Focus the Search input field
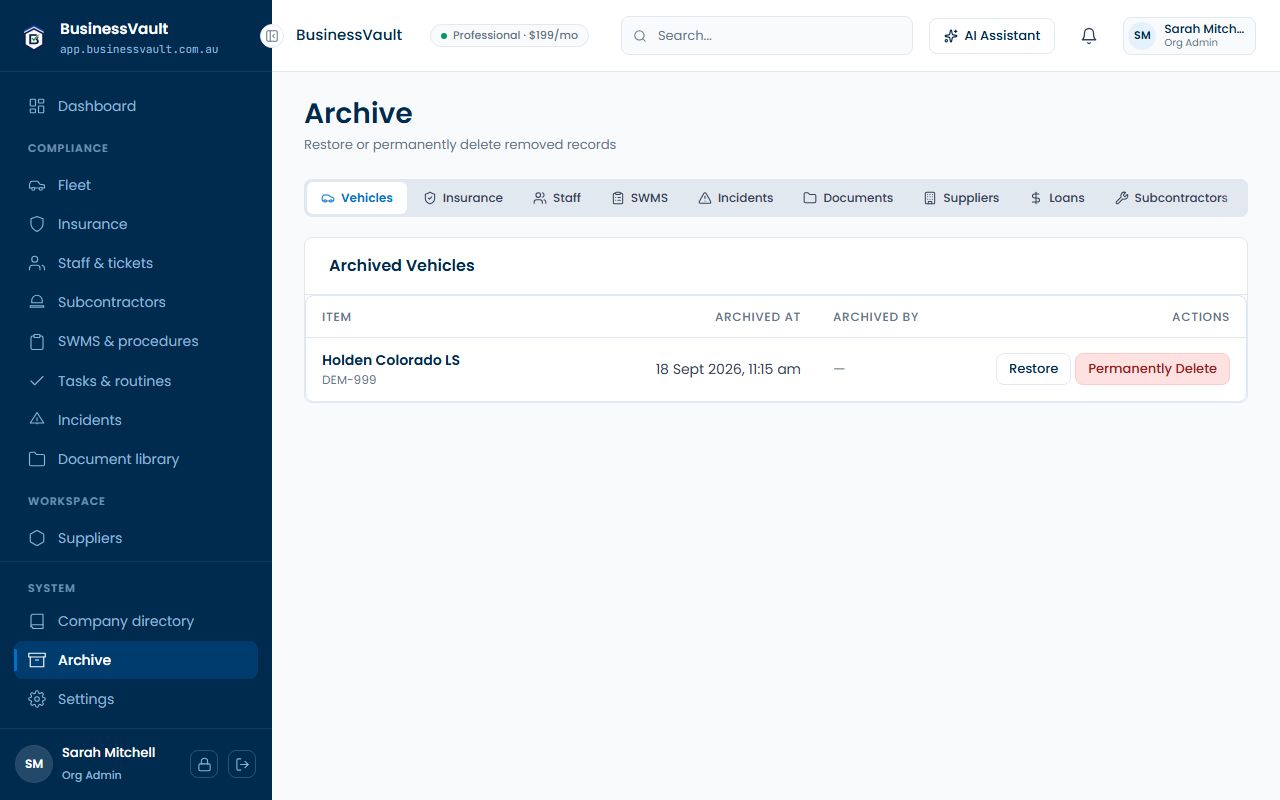 767,36
